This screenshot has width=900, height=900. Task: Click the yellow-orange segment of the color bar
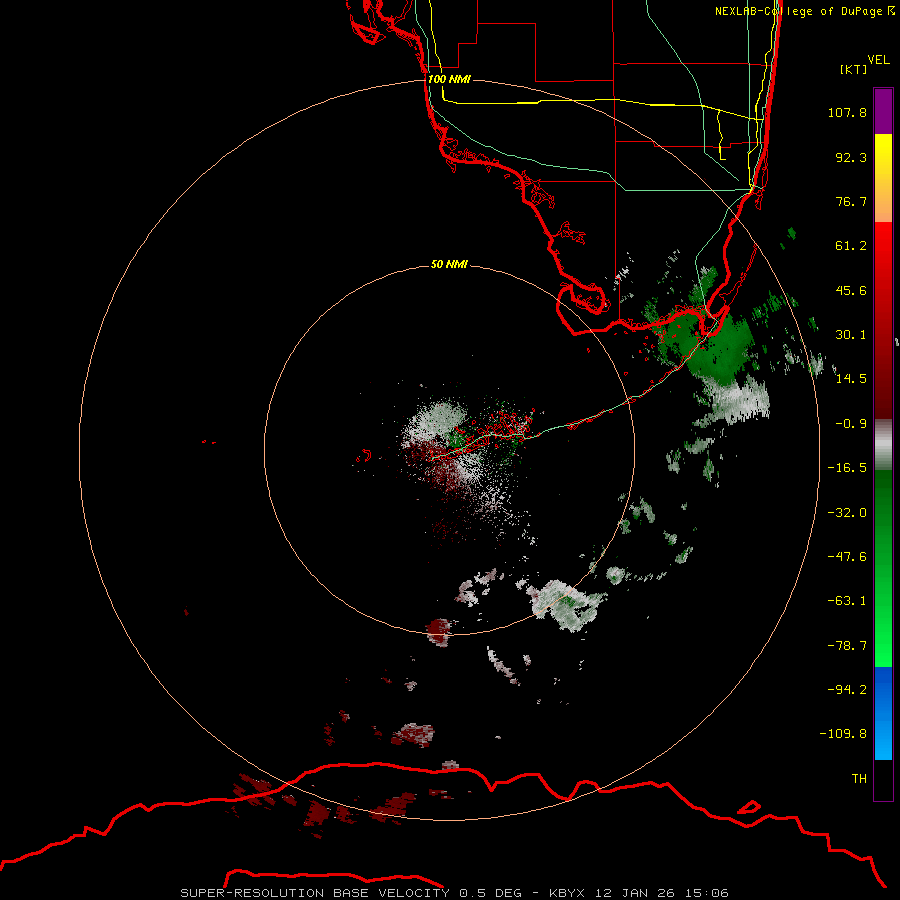pyautogui.click(x=883, y=178)
